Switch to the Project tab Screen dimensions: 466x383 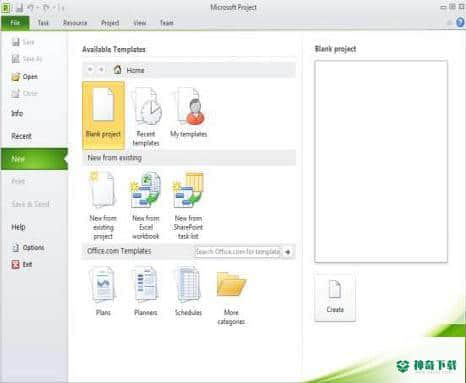coord(110,23)
